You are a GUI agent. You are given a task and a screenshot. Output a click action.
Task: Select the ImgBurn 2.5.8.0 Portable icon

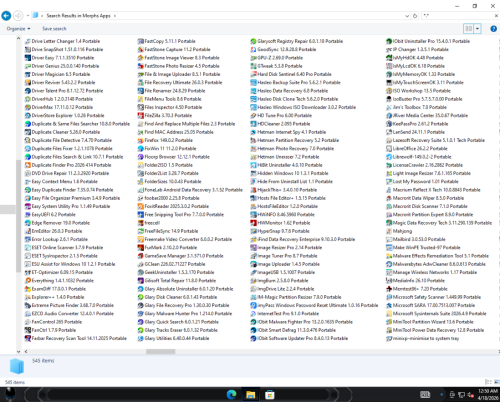(253, 281)
